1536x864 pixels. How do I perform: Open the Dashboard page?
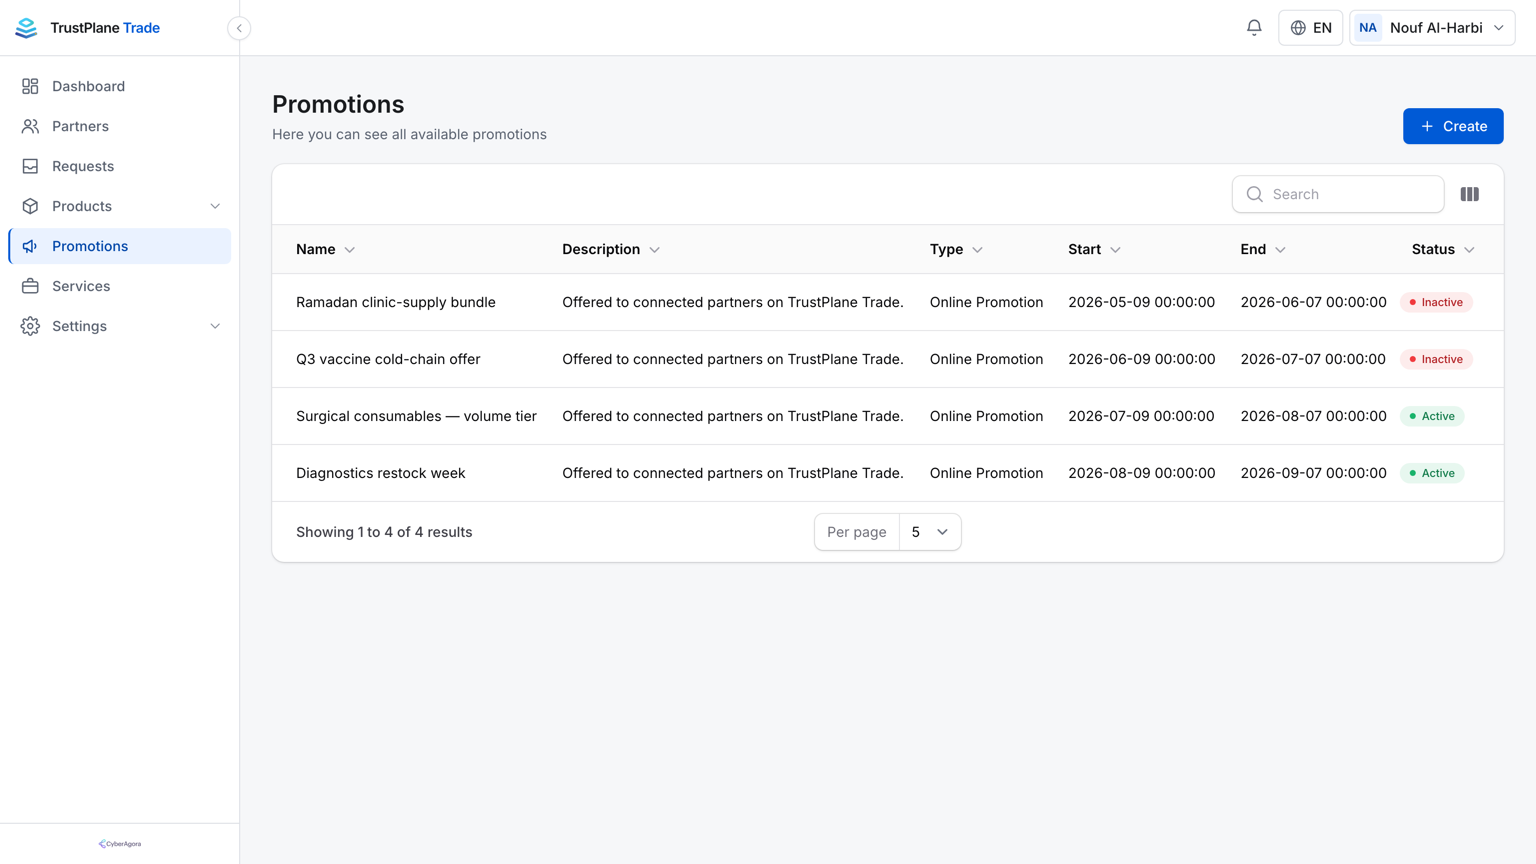pyautogui.click(x=119, y=86)
